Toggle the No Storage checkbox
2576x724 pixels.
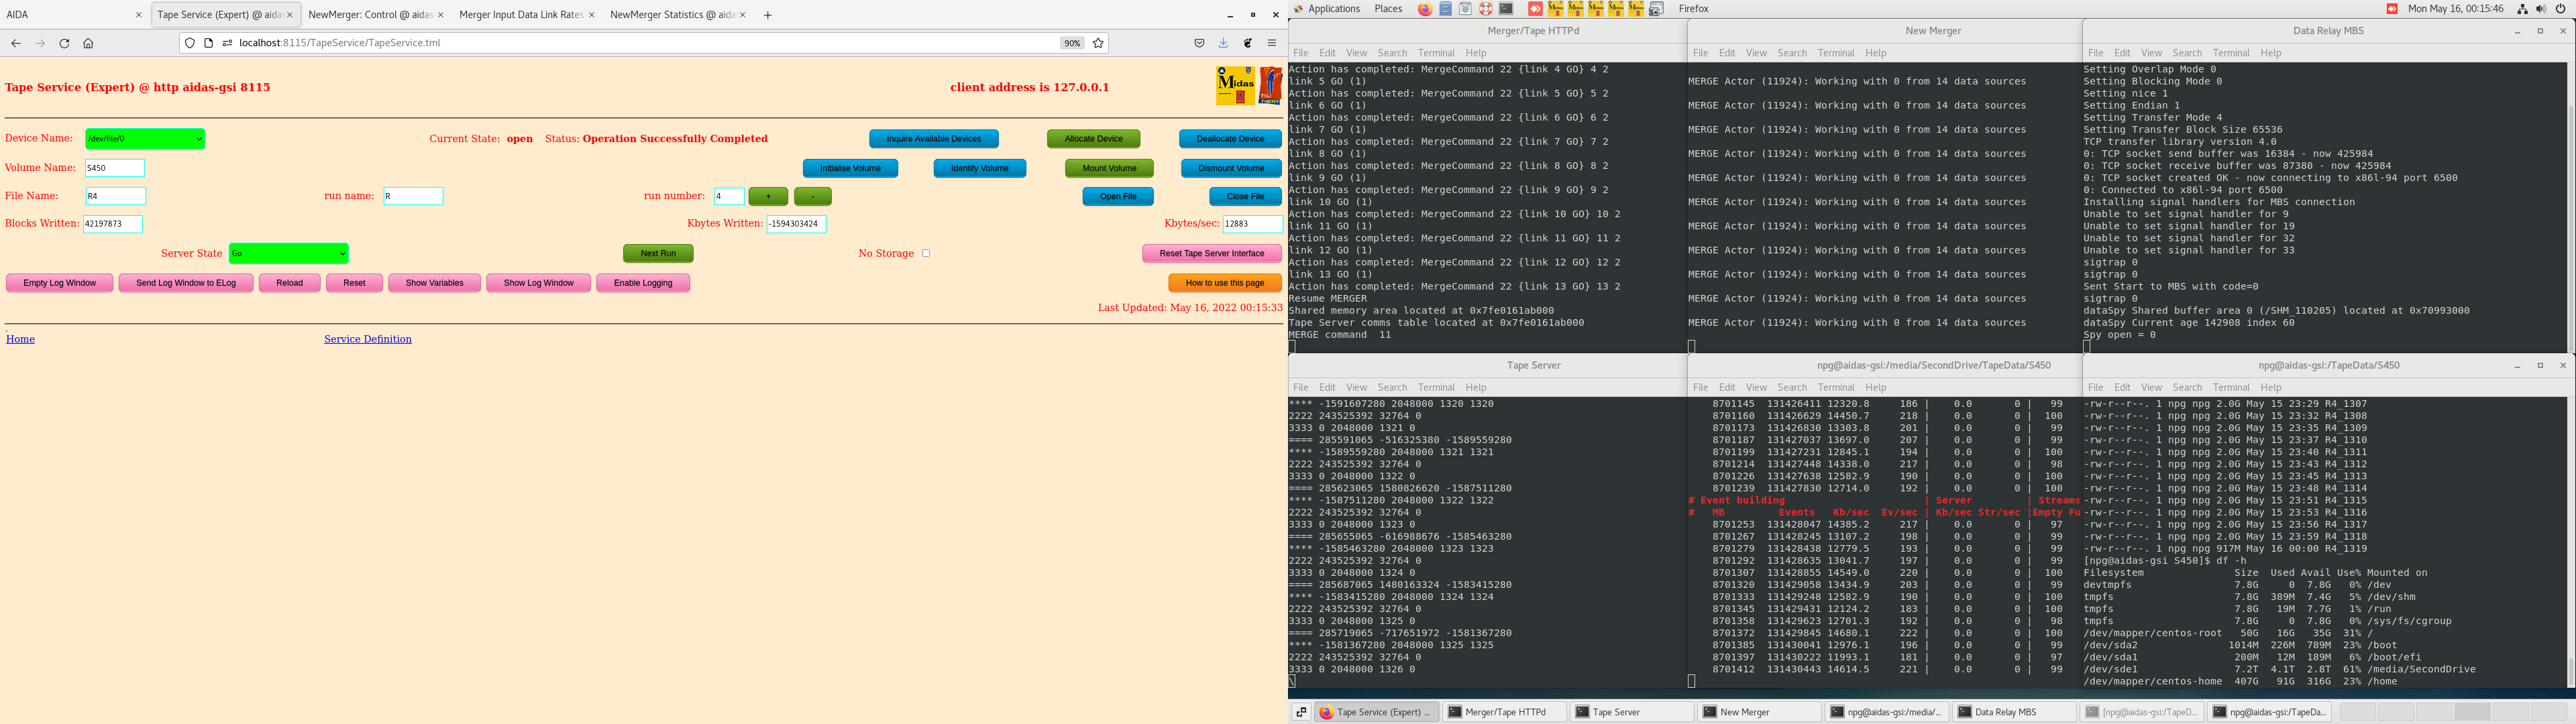(926, 253)
